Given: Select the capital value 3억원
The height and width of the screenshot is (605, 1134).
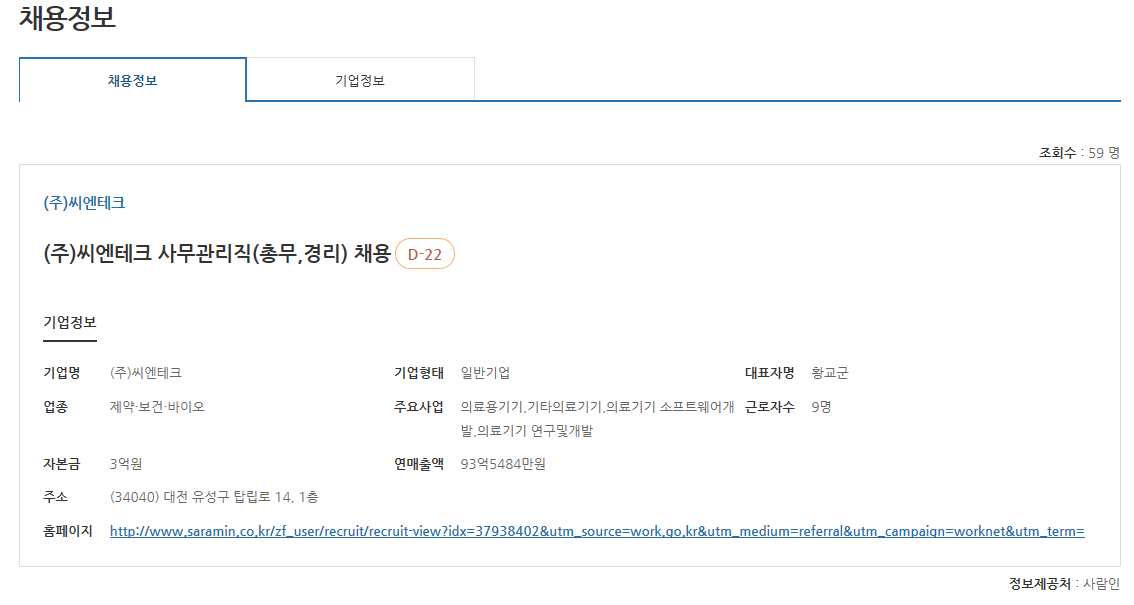Looking at the screenshot, I should [126, 464].
